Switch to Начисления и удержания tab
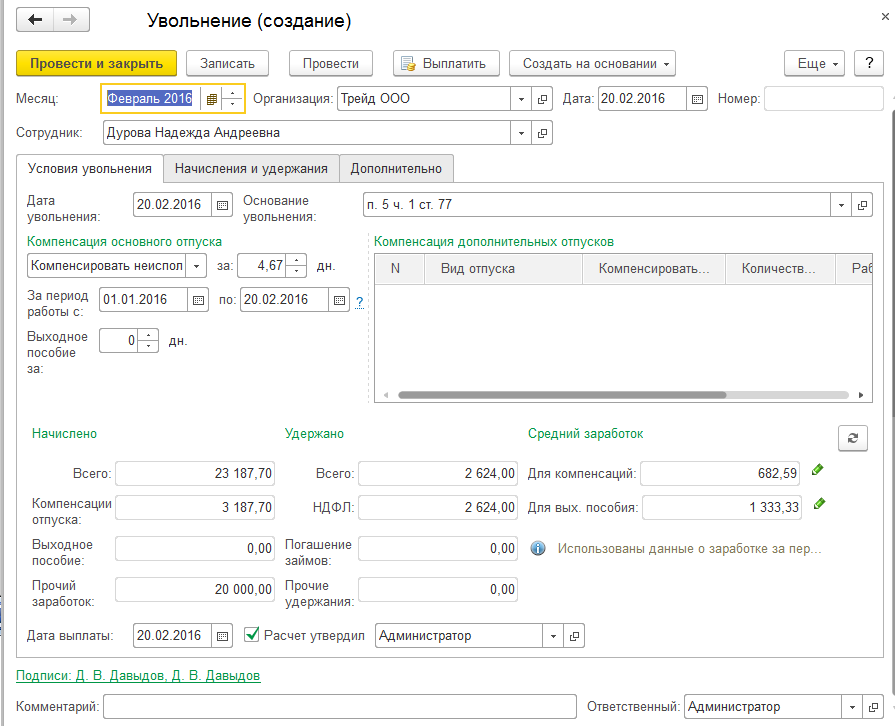This screenshot has width=895, height=726. [251, 169]
